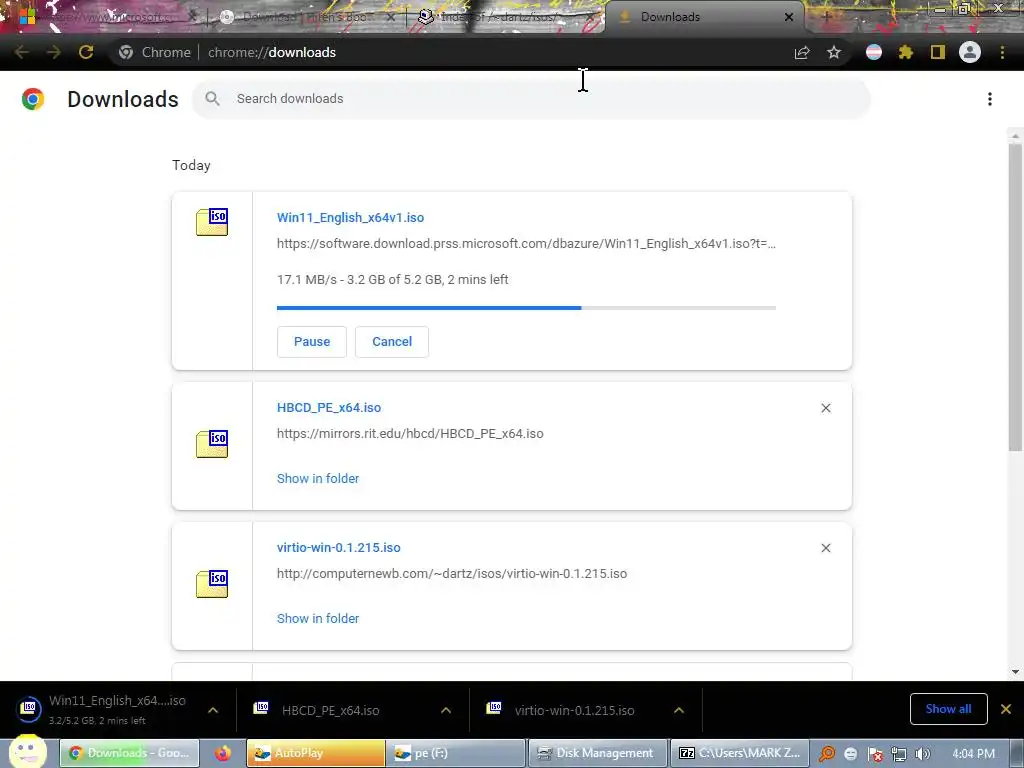The width and height of the screenshot is (1024, 768).
Task: Switch to 7-Zip C:\Users\MARK taskbar window
Action: tap(740, 753)
